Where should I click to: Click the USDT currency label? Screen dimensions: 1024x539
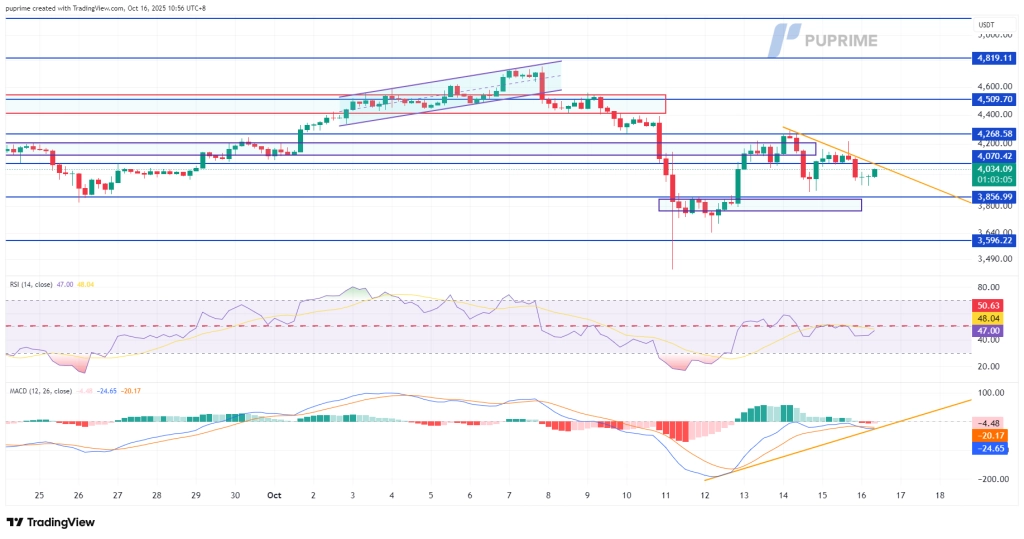tap(988, 25)
